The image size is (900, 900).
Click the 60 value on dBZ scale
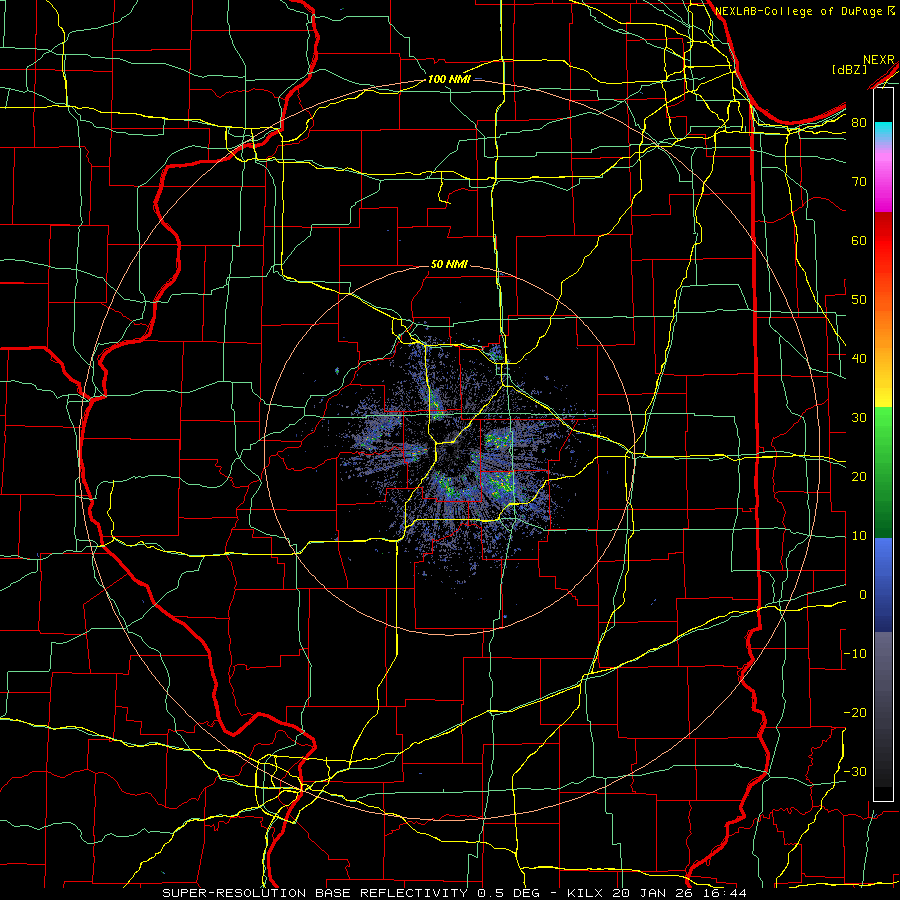[859, 240]
